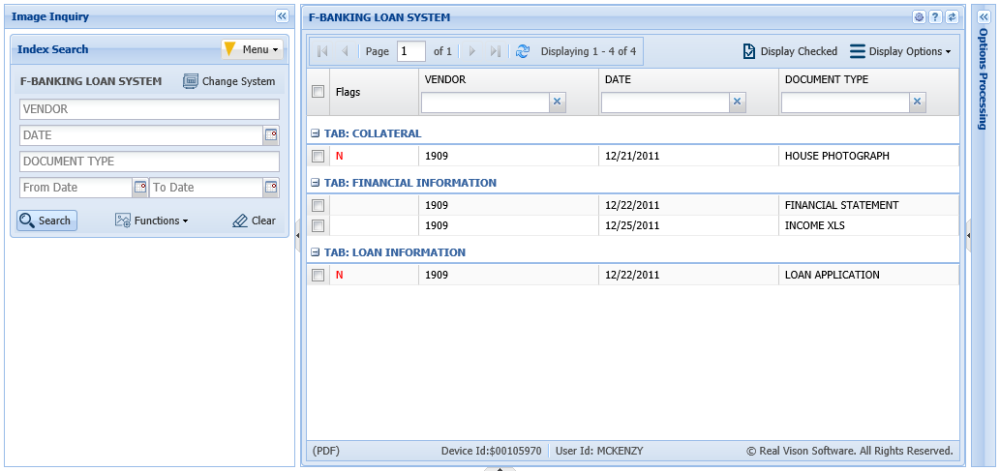Click the Search button
The width and height of the screenshot is (1000, 471).
[47, 221]
